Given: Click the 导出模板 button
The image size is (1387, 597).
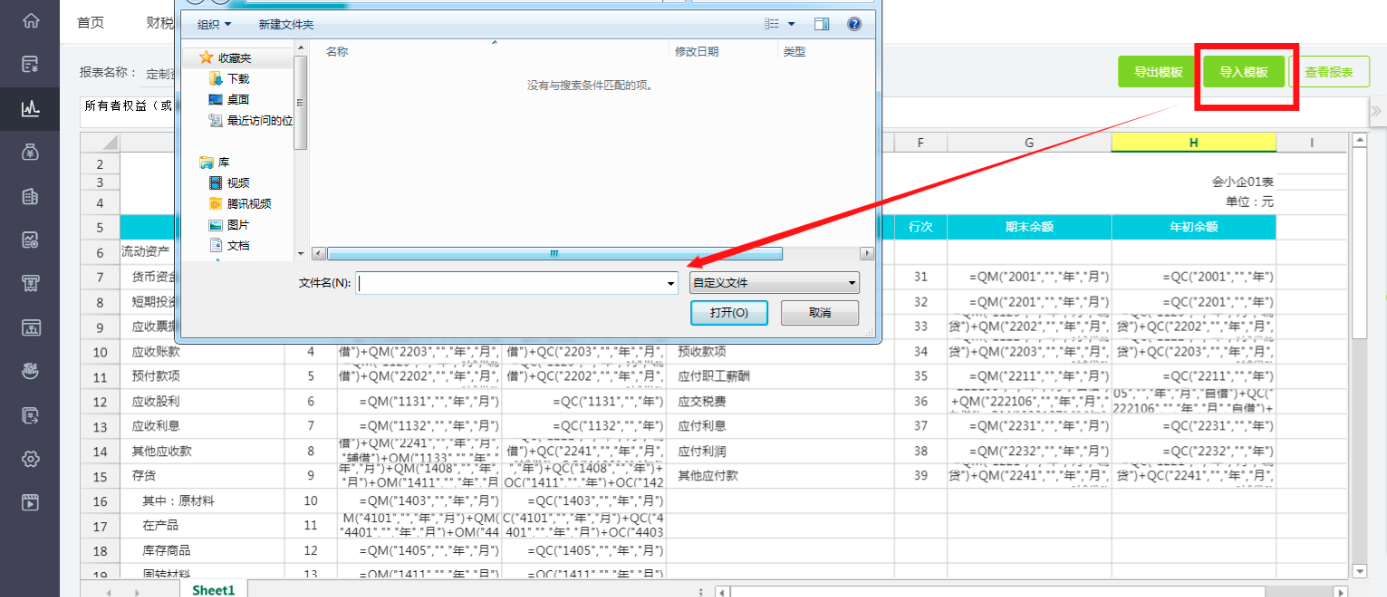Looking at the screenshot, I should pyautogui.click(x=1158, y=72).
